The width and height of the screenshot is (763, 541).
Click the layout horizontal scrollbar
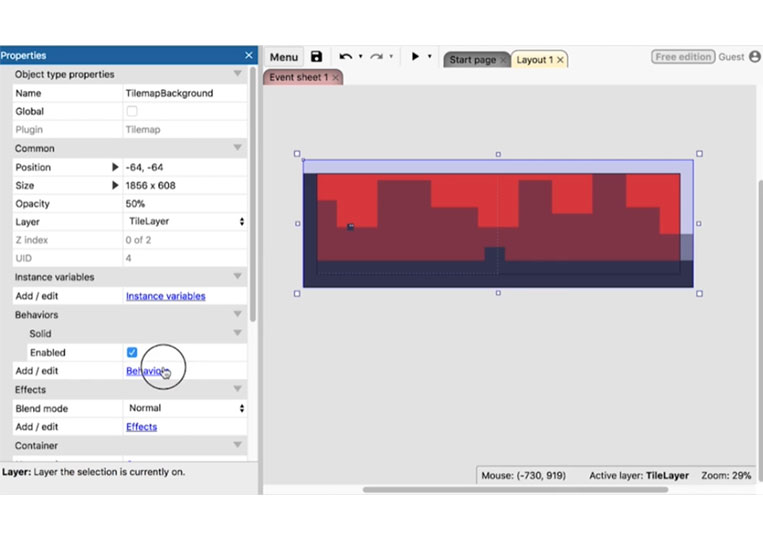point(515,489)
